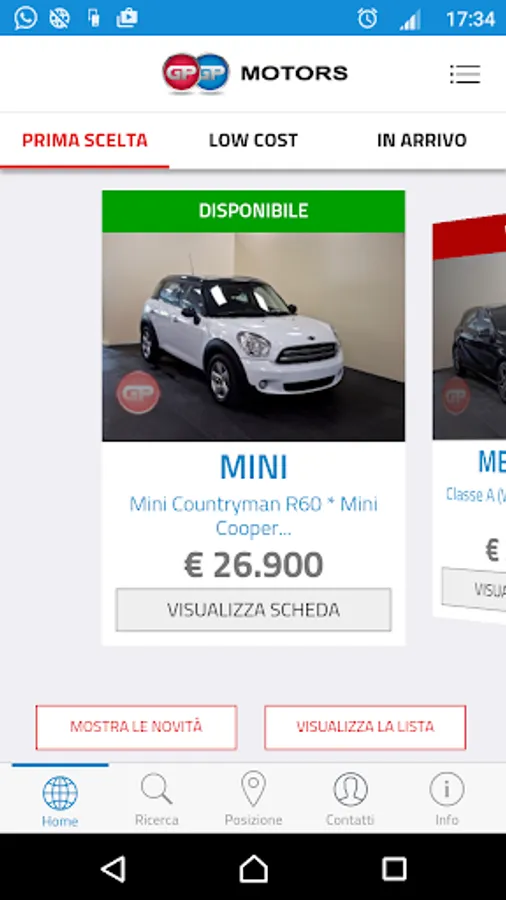This screenshot has height=900, width=506.
Task: Tap the Android back navigation icon
Action: (x=113, y=868)
